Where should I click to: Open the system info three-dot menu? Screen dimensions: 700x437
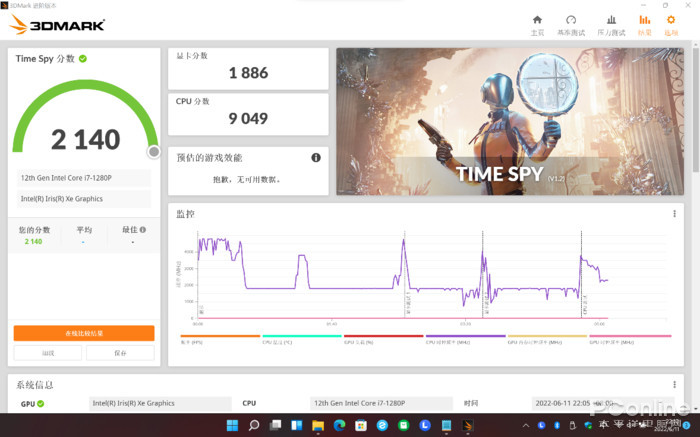[674, 384]
